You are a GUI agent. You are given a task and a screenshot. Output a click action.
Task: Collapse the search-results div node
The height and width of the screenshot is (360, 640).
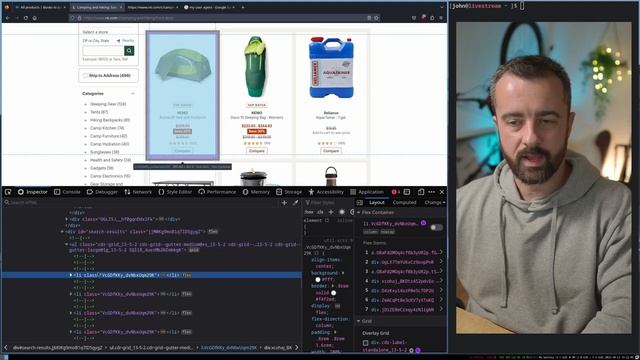point(62,231)
